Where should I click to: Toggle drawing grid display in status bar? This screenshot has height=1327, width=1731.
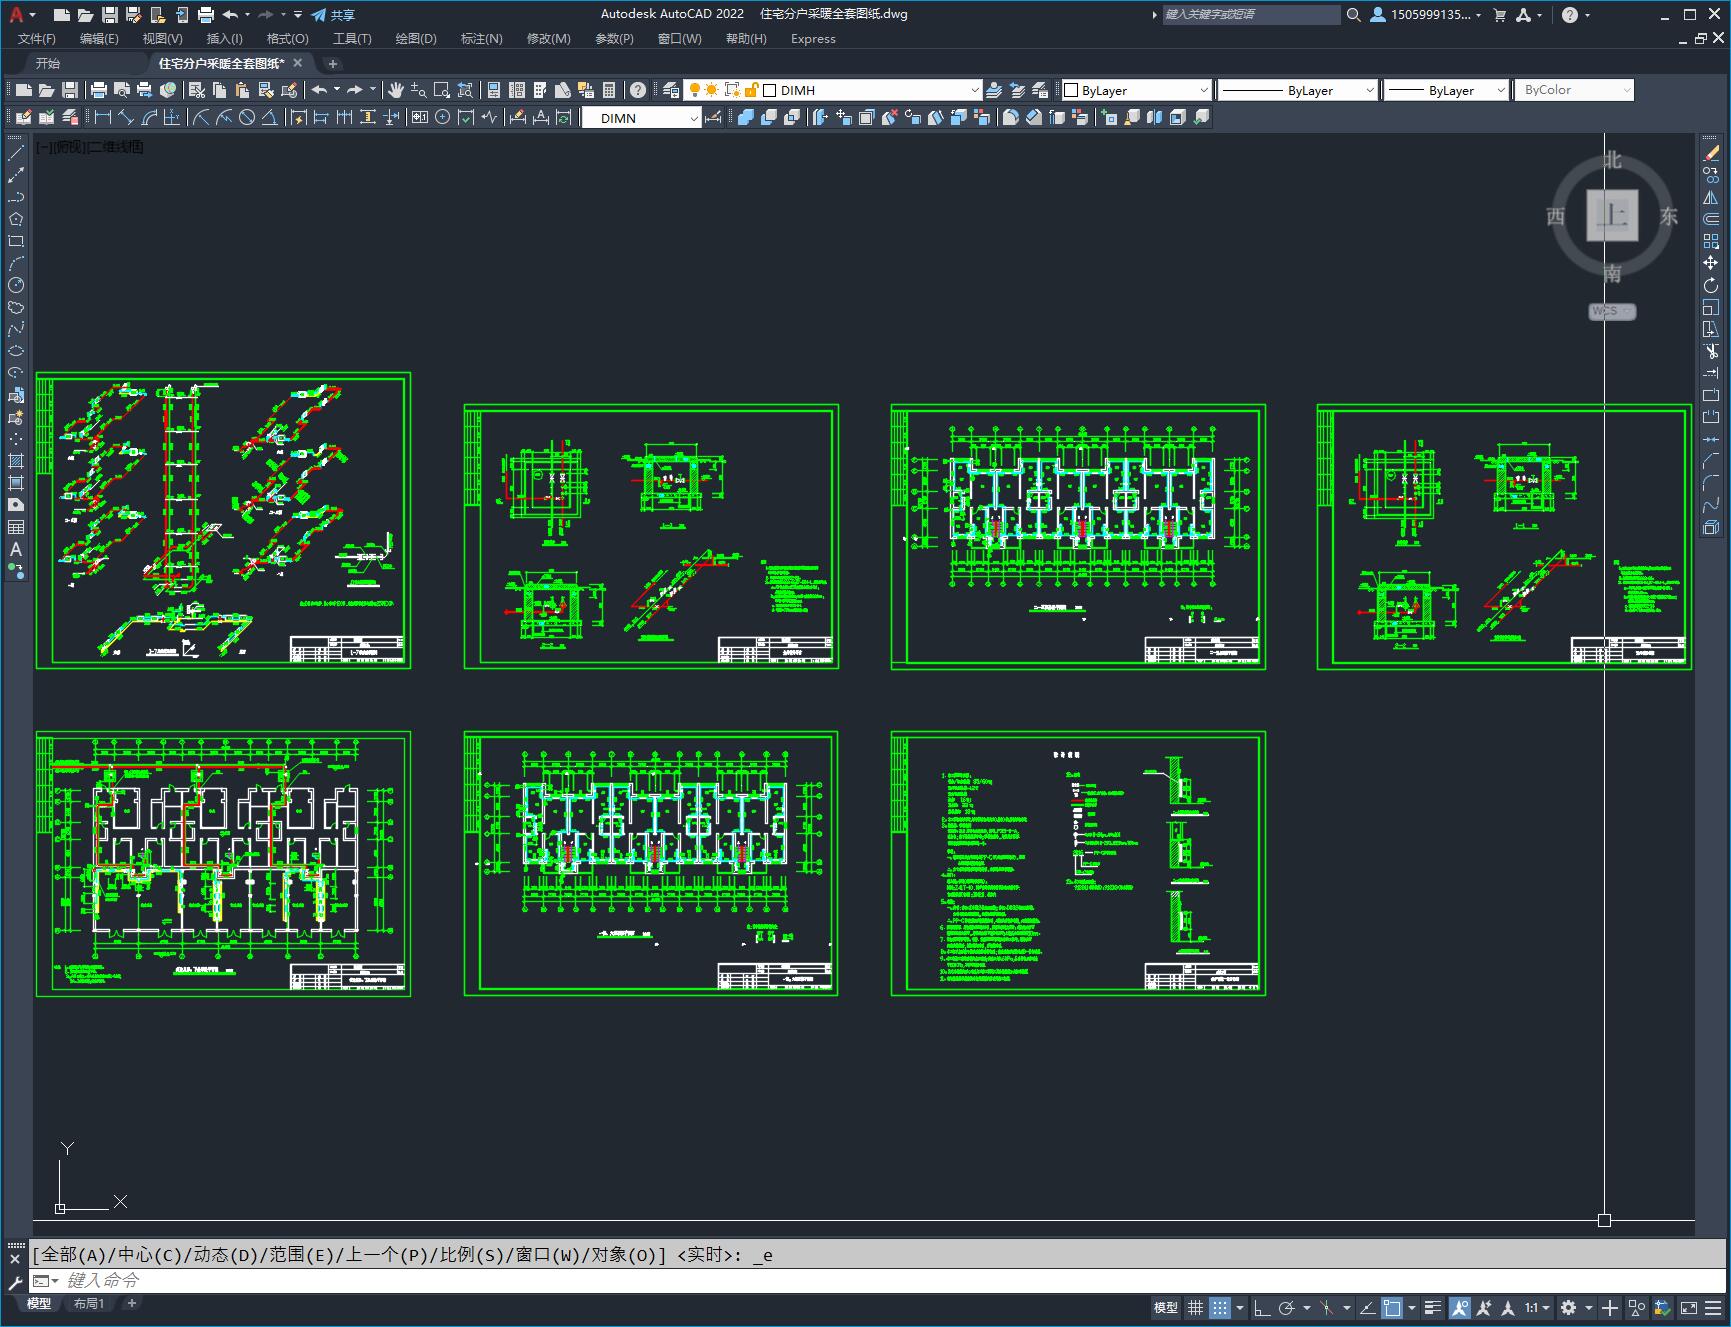click(x=1195, y=1307)
